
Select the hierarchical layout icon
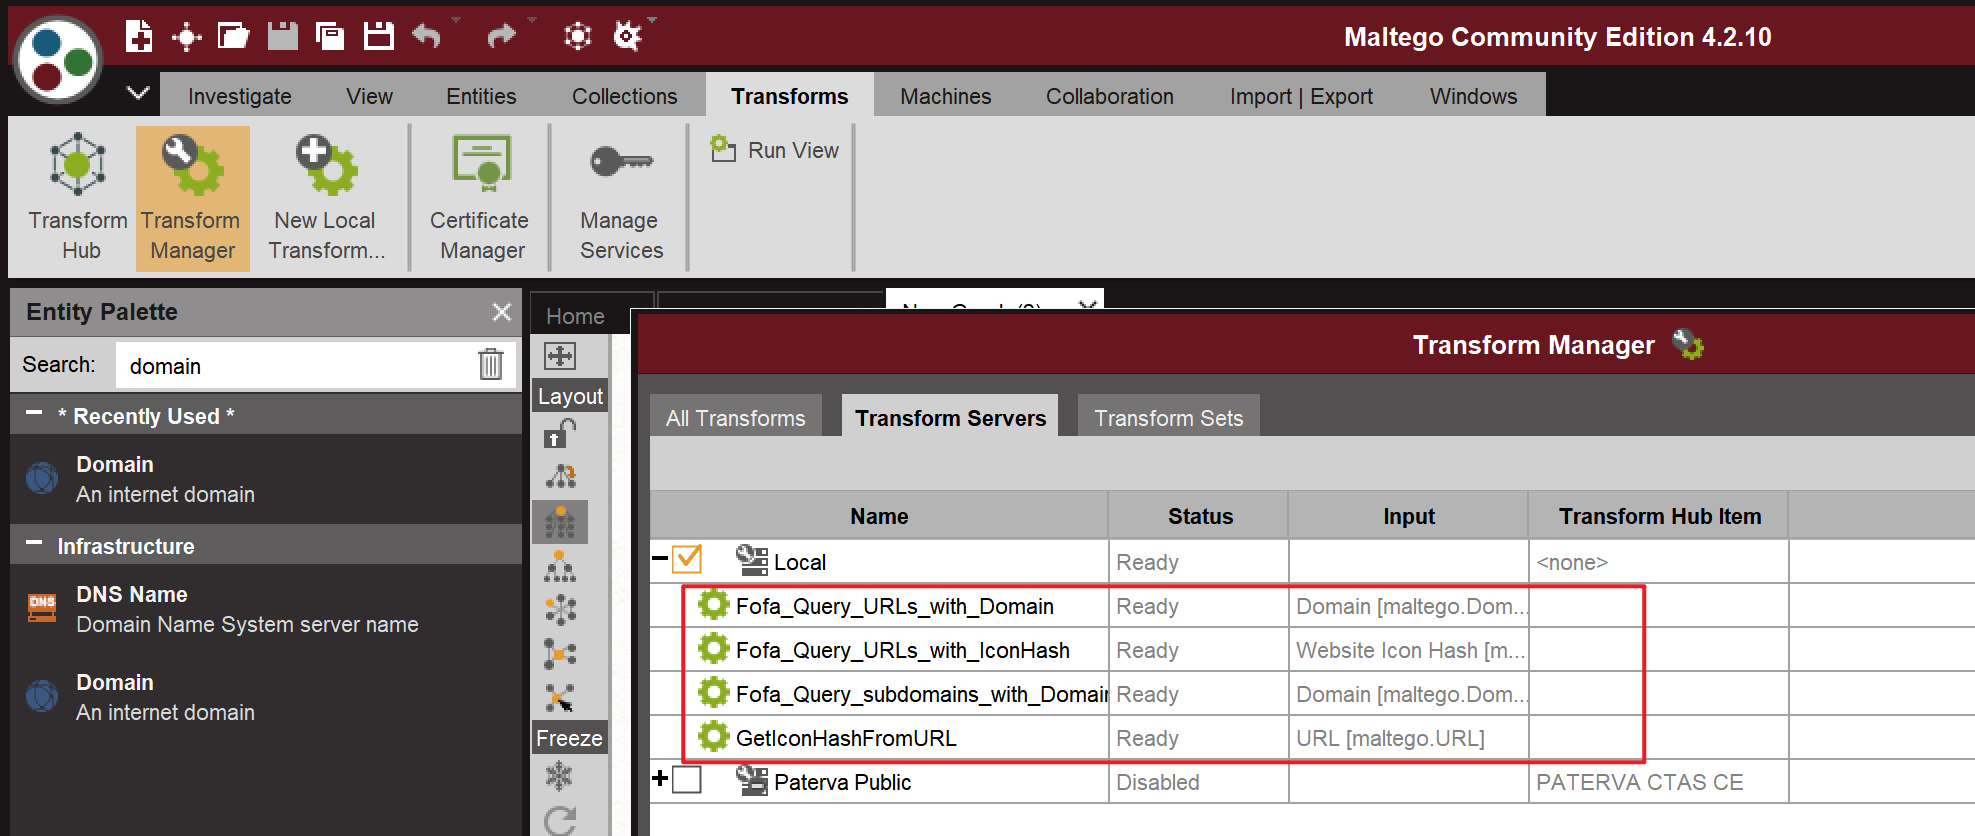click(560, 566)
